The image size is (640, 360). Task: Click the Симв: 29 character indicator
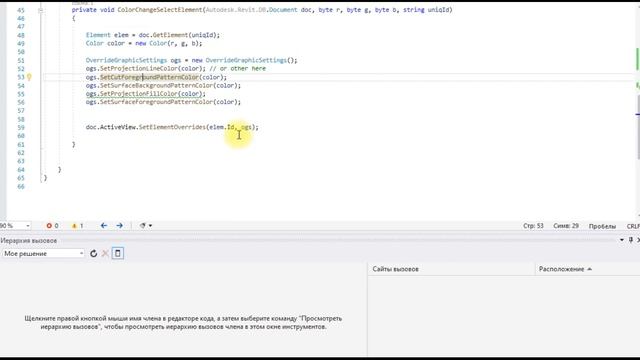coord(566,226)
